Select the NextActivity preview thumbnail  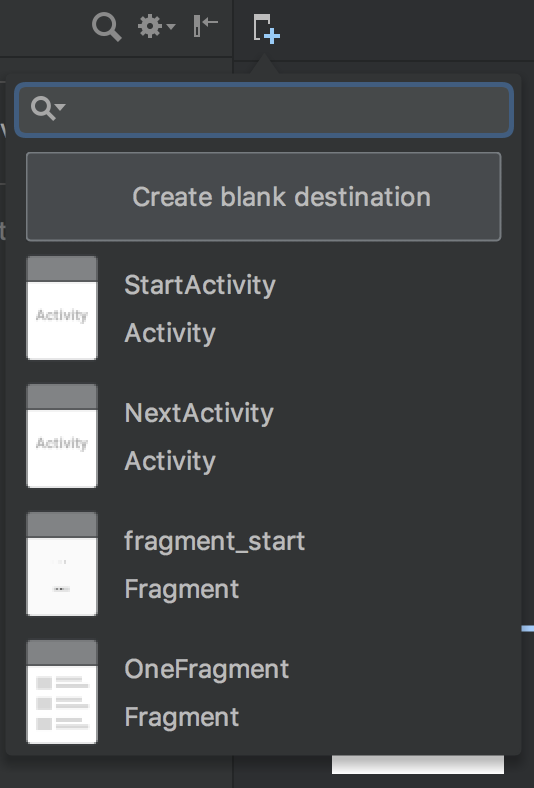[x=62, y=436]
